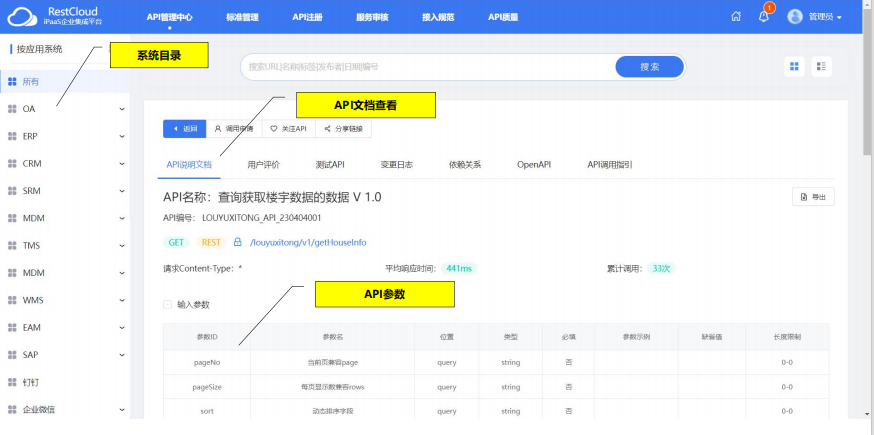The image size is (874, 435).
Task: Switch to grid view layout
Action: (x=795, y=66)
